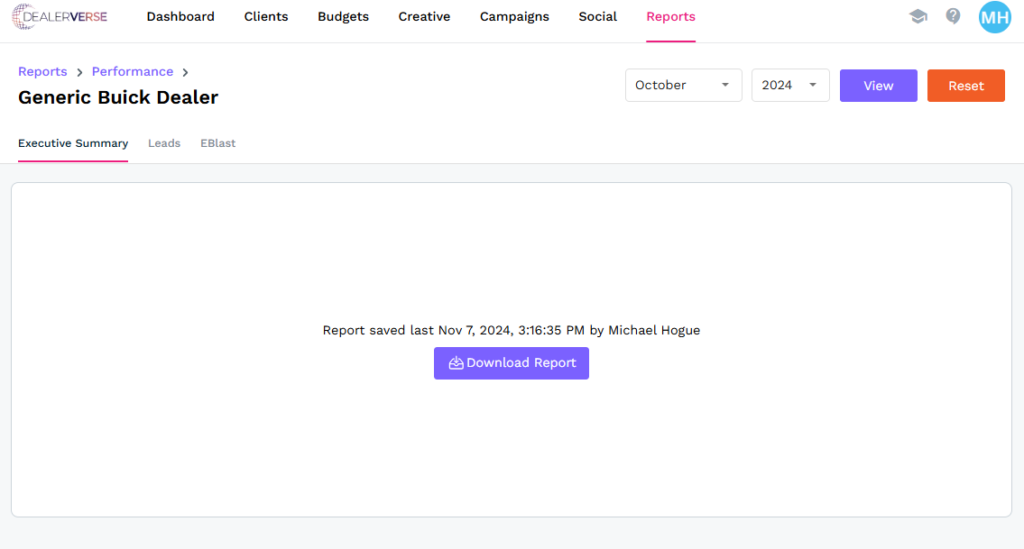Click the Performance breadcrumb link
Viewport: 1024px width, 549px height.
click(132, 72)
